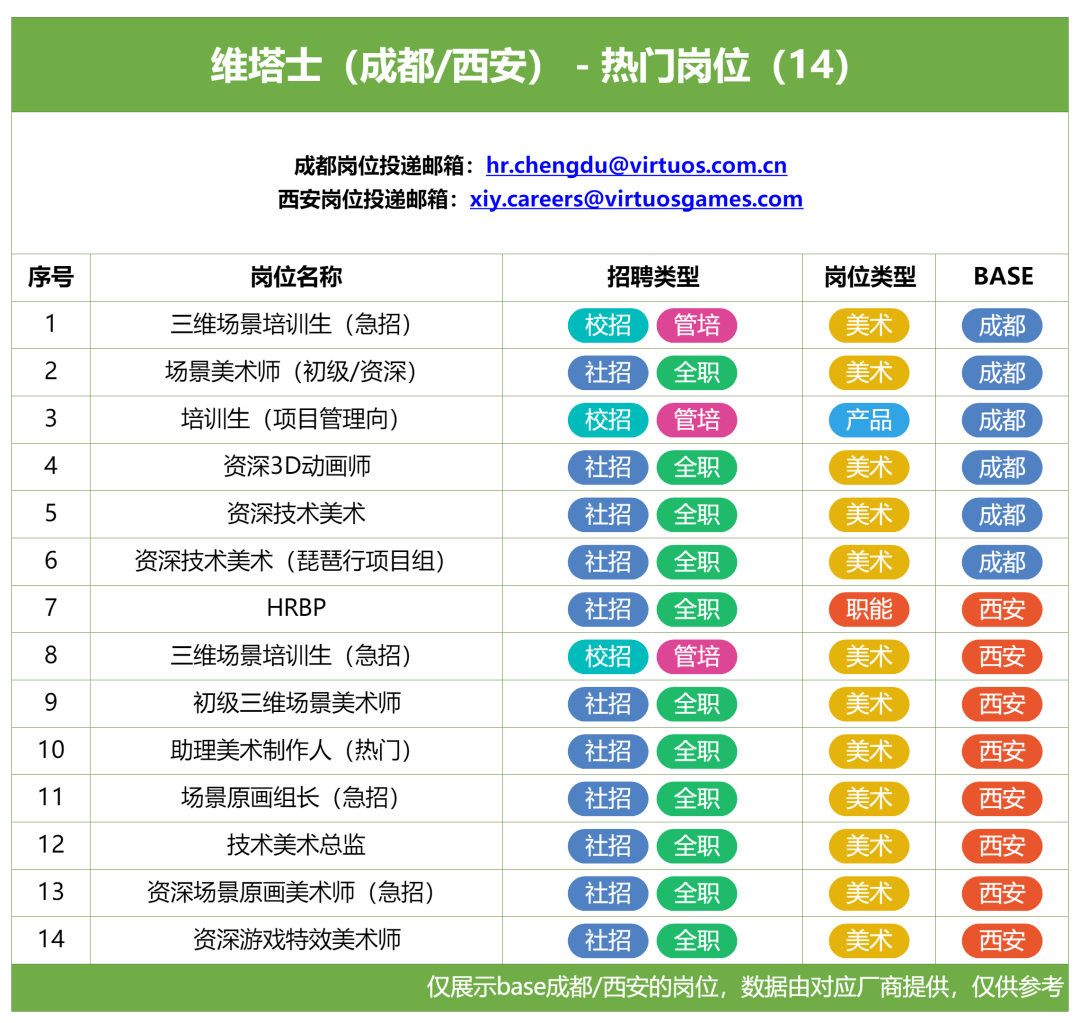The image size is (1080, 1023).
Task: Click the 招聘类型 column header
Action: coord(652,277)
